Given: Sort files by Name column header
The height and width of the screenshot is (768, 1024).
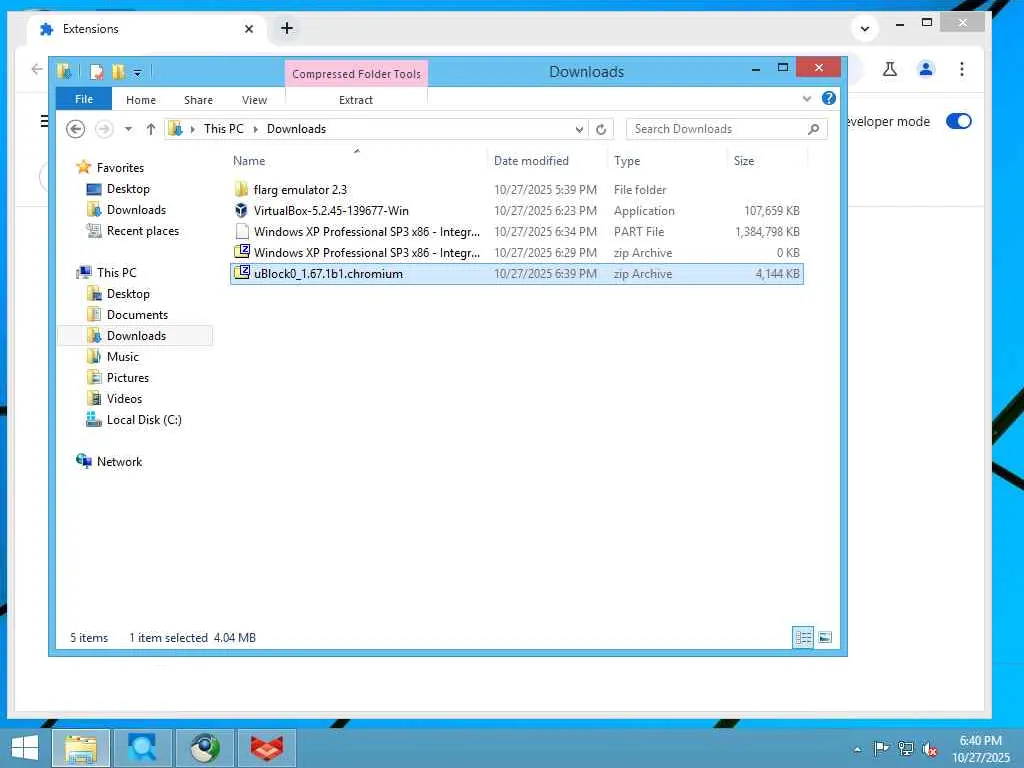Looking at the screenshot, I should coord(357,161).
